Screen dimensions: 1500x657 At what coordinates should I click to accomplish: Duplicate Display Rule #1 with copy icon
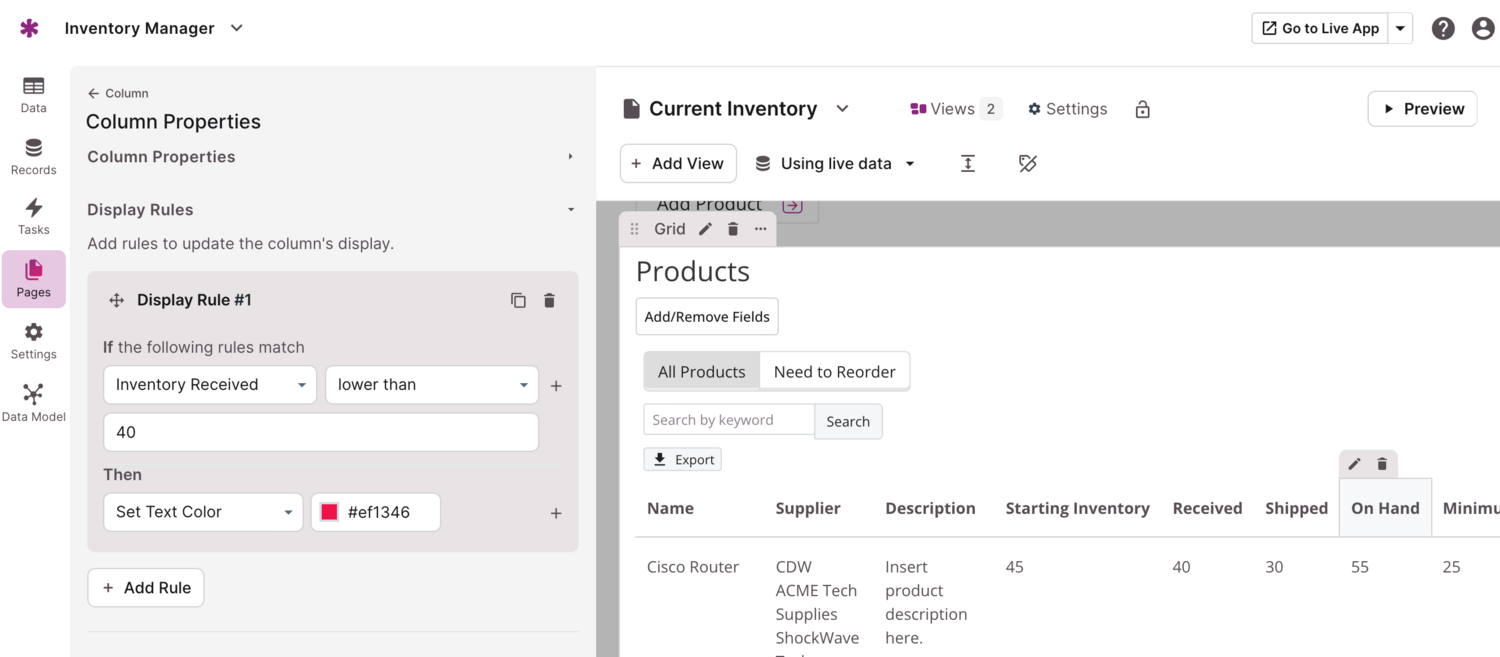pyautogui.click(x=518, y=300)
